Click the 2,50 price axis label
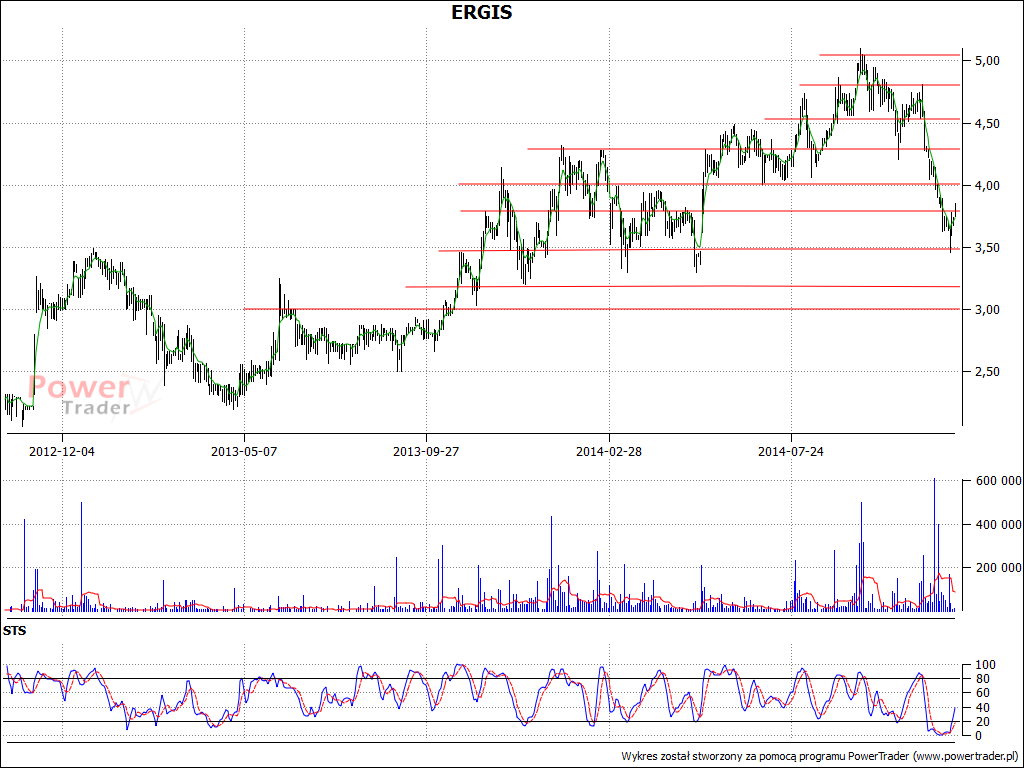 click(987, 372)
